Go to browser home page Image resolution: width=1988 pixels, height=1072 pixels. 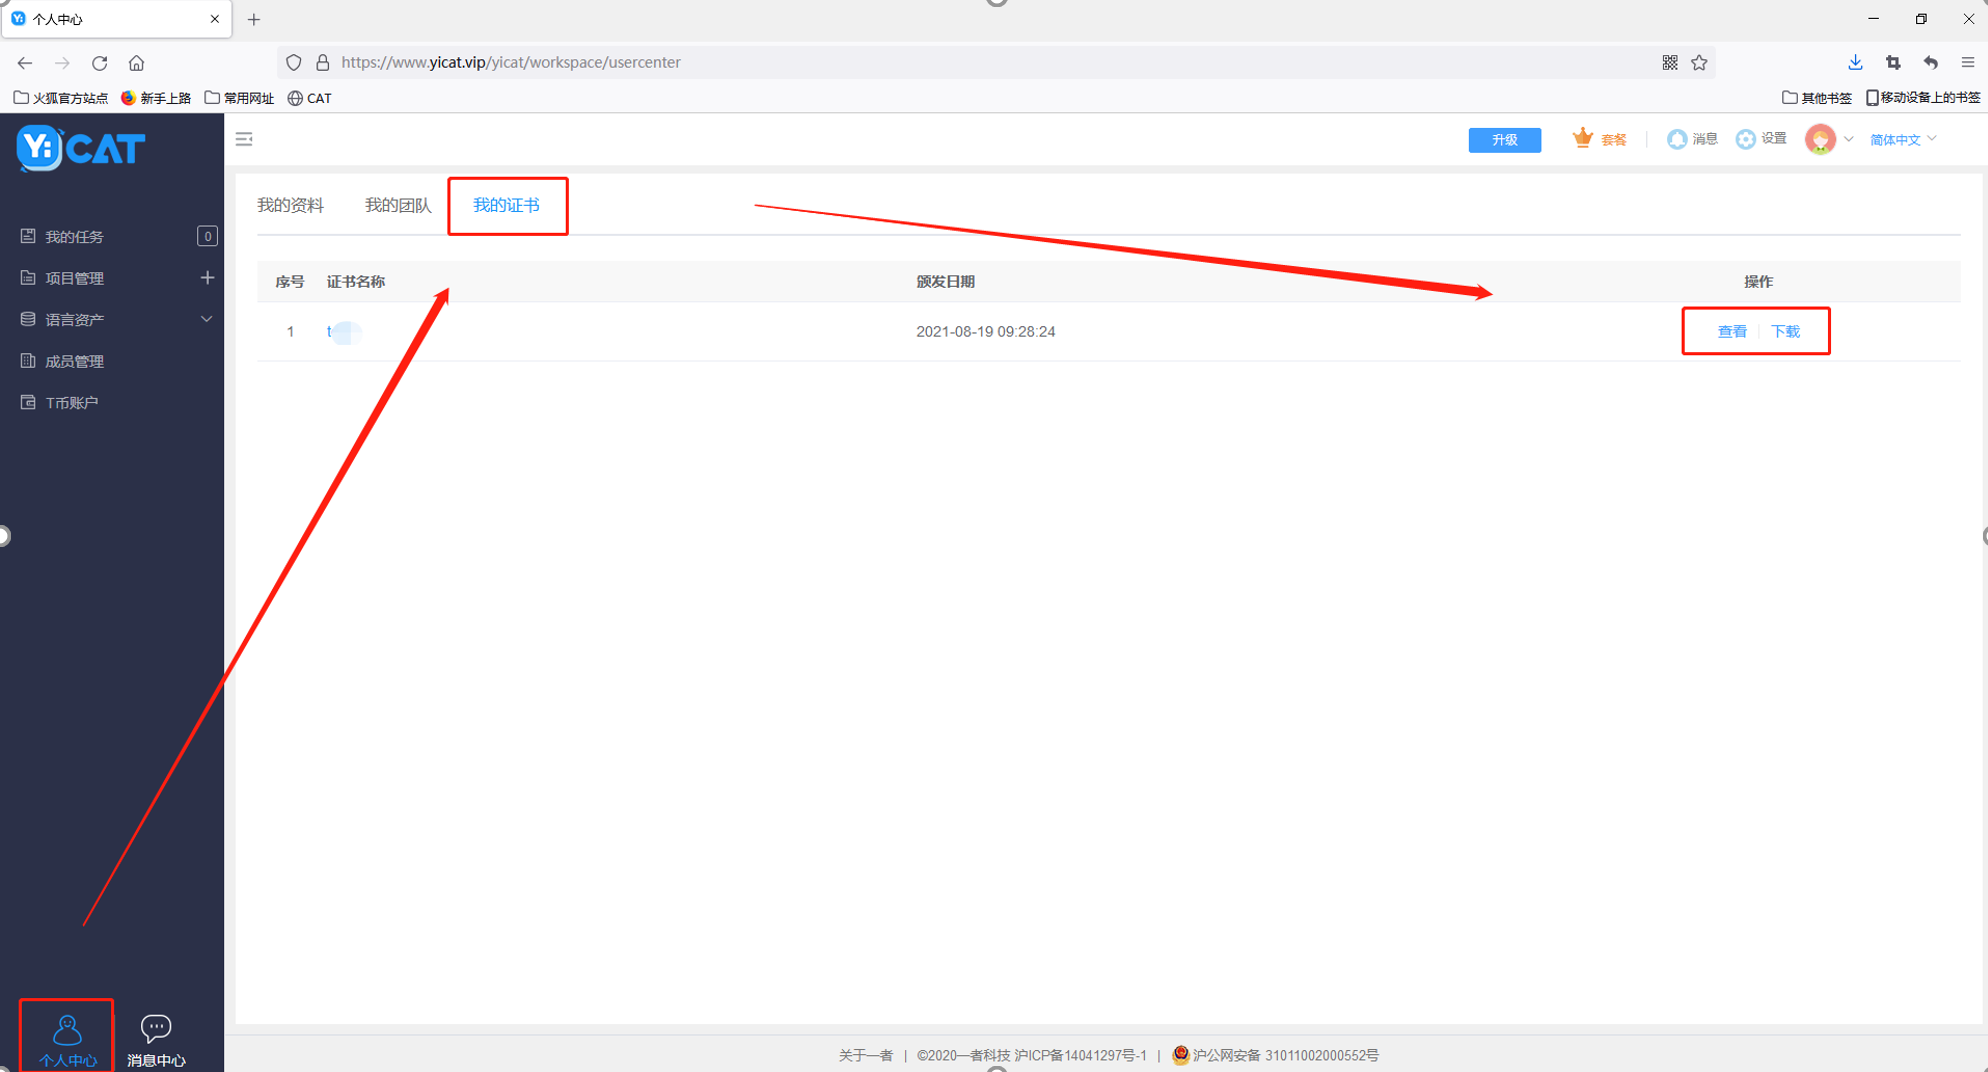tap(136, 62)
